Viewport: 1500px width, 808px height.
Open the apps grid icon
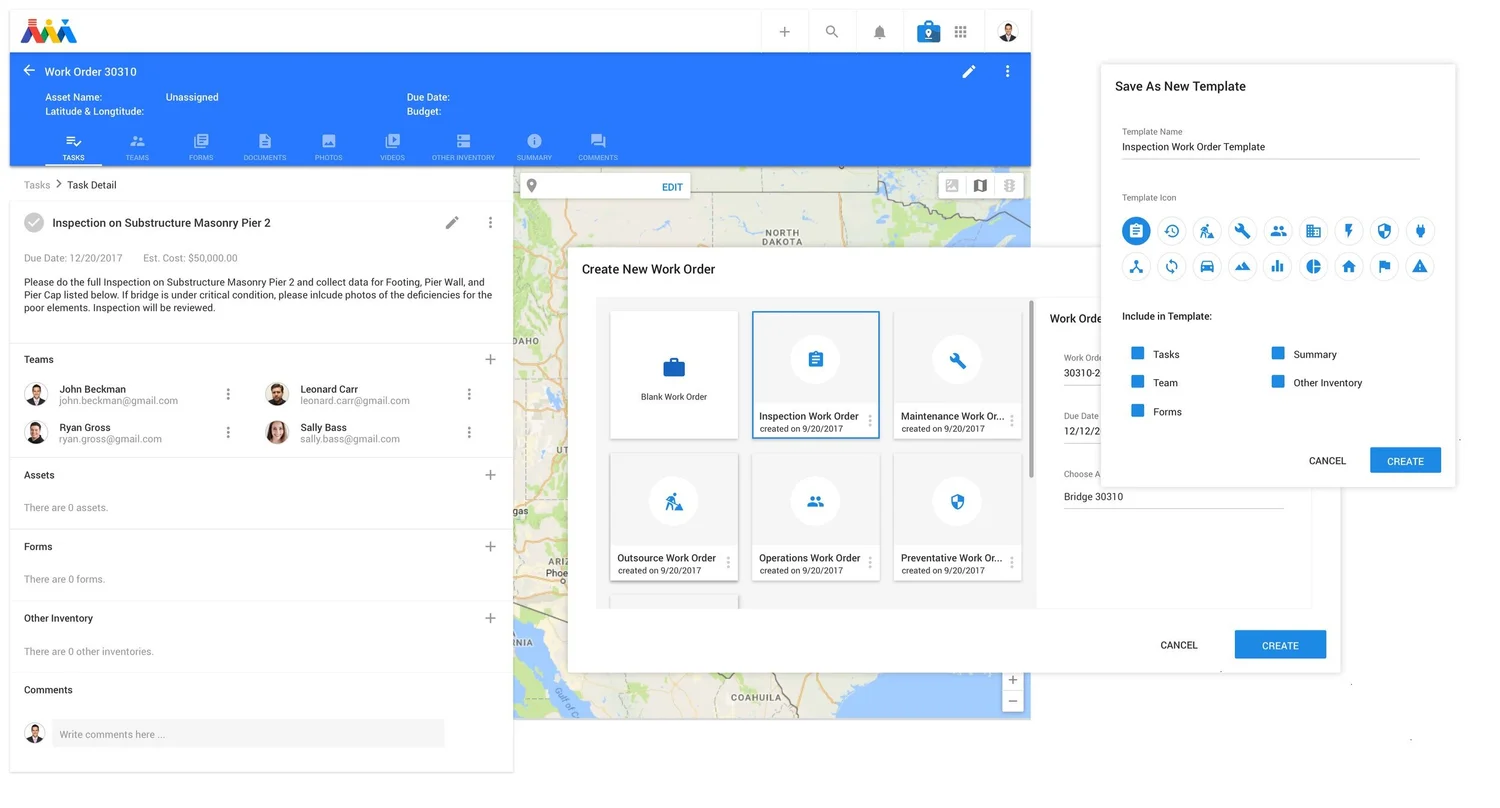pyautogui.click(x=961, y=32)
